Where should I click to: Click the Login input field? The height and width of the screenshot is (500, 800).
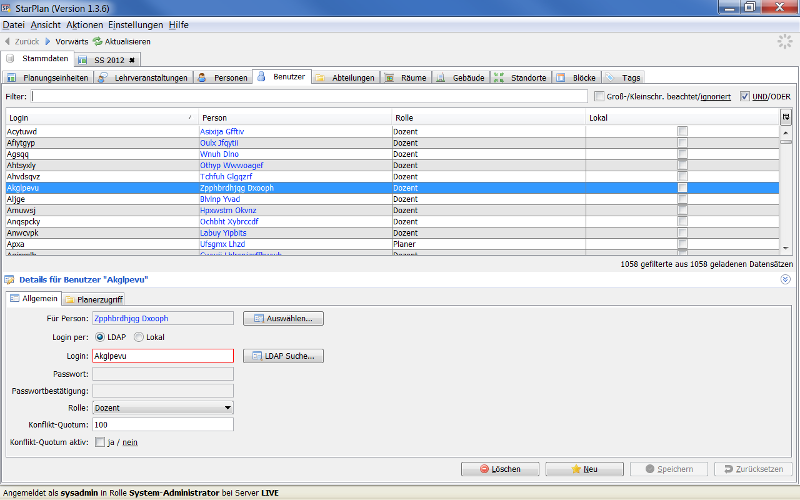click(163, 356)
